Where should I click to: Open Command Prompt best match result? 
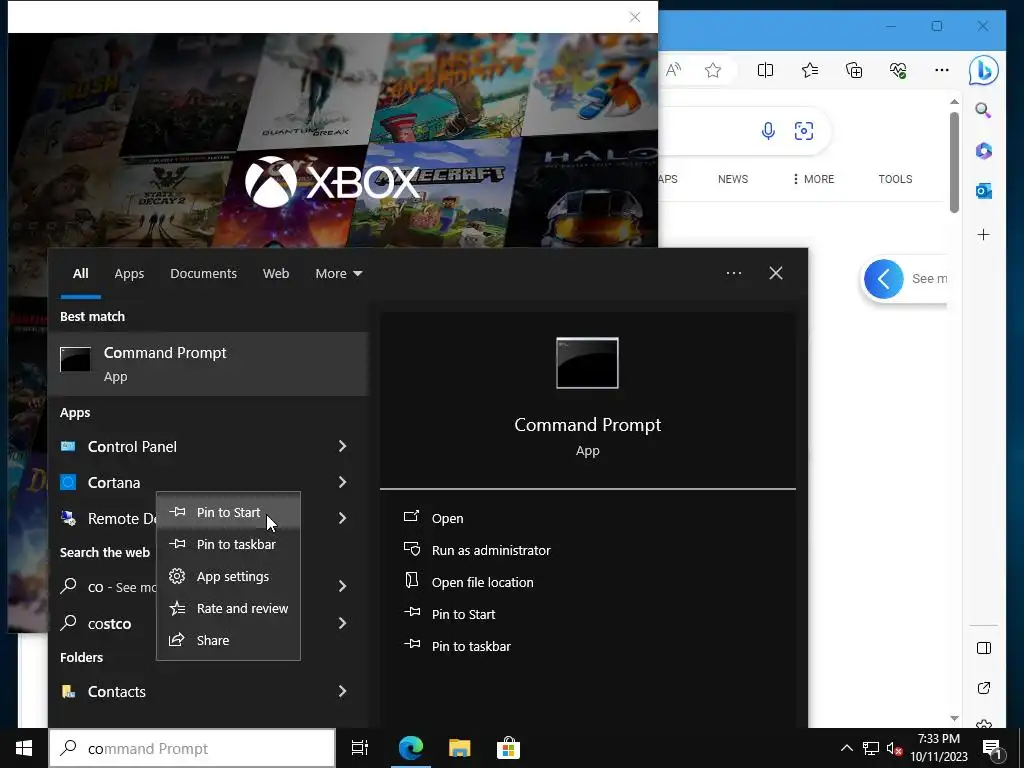coord(208,364)
